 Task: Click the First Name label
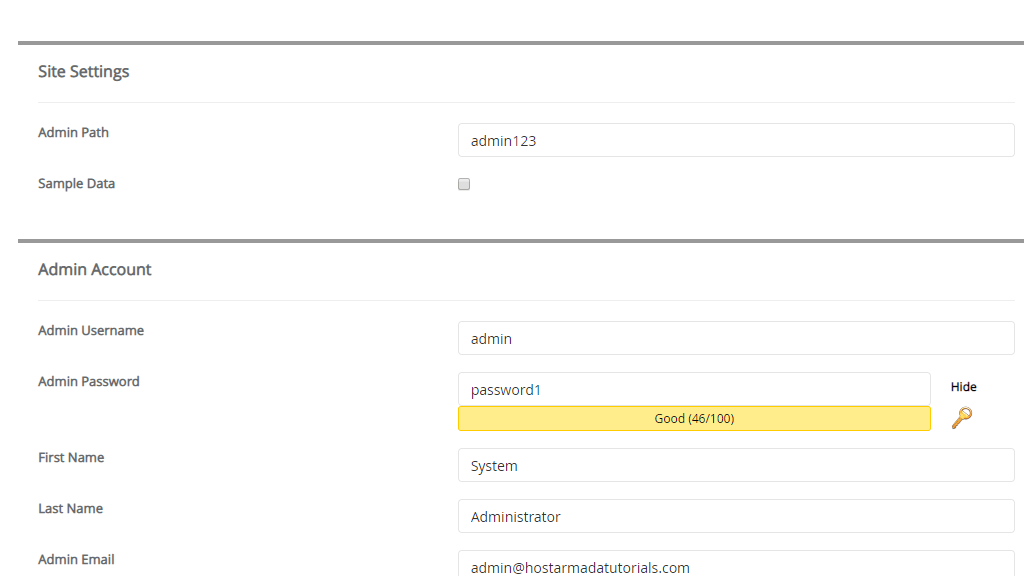coord(71,458)
